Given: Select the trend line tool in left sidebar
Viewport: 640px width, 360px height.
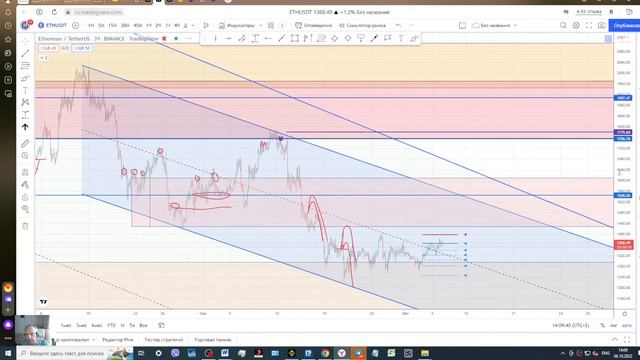Looking at the screenshot, I should (25, 53).
